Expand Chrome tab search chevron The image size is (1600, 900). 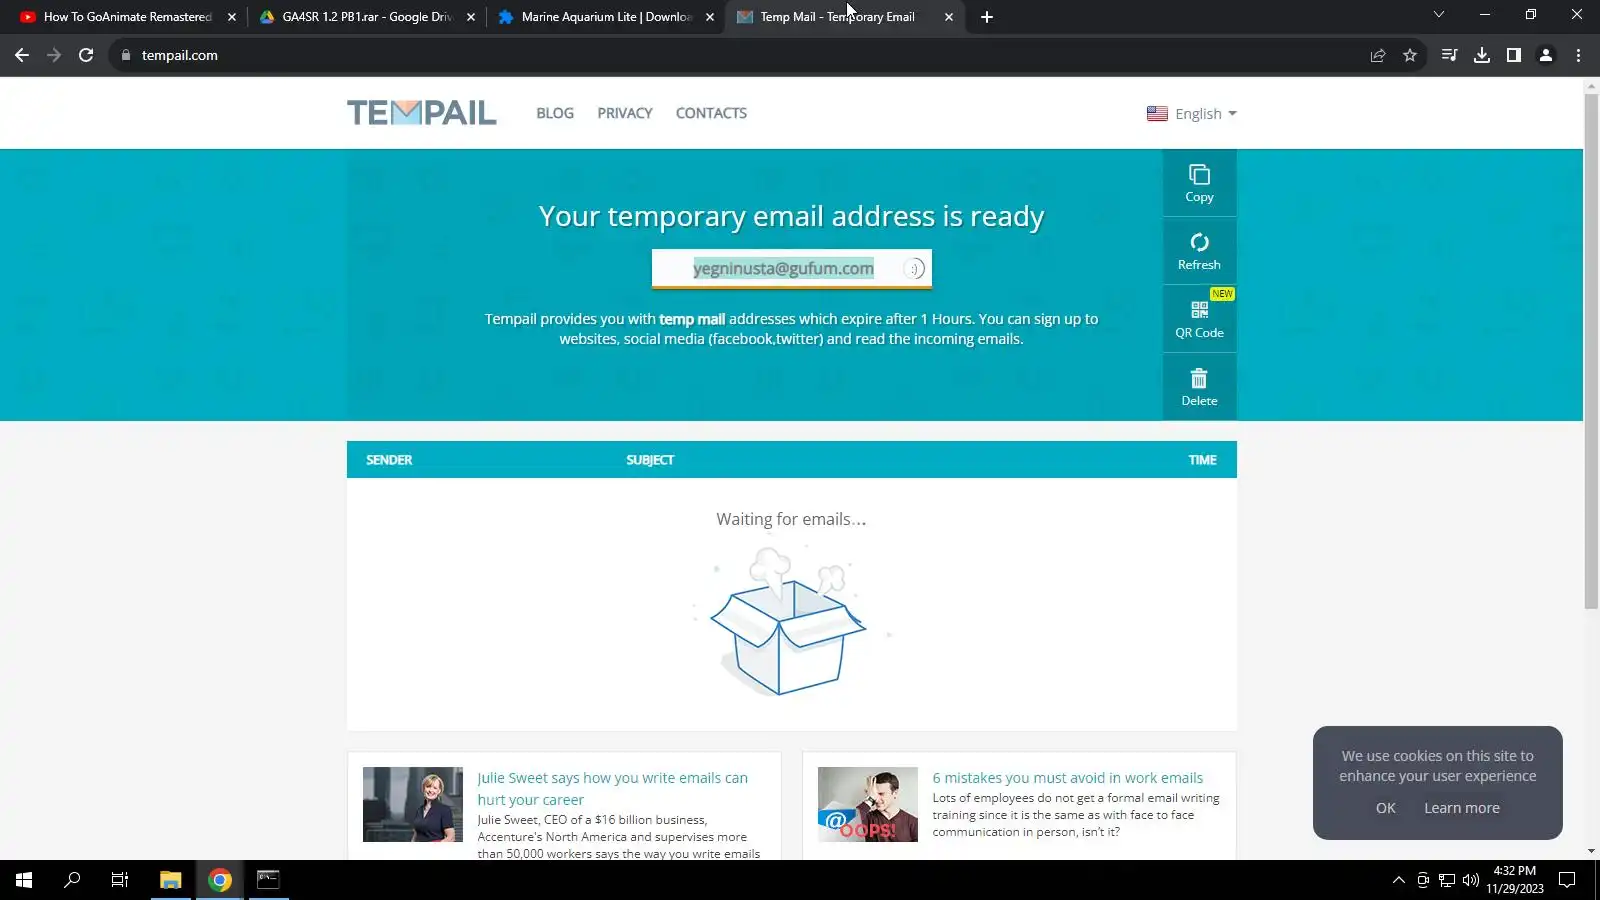point(1439,15)
